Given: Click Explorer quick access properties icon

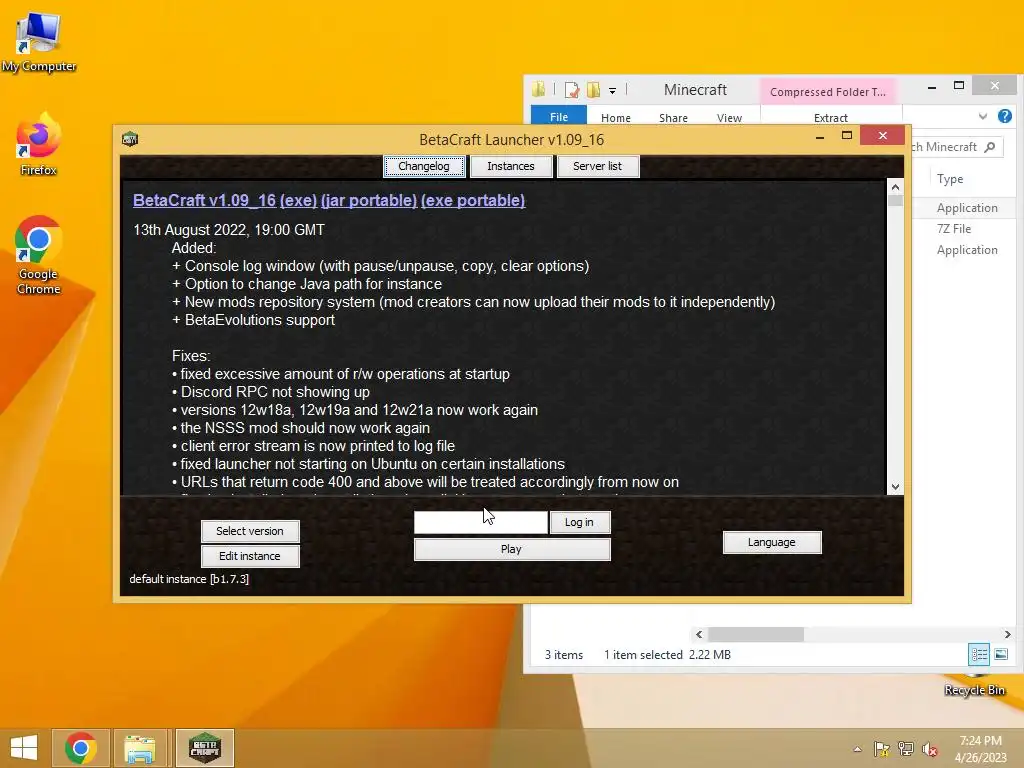Looking at the screenshot, I should click(571, 89).
